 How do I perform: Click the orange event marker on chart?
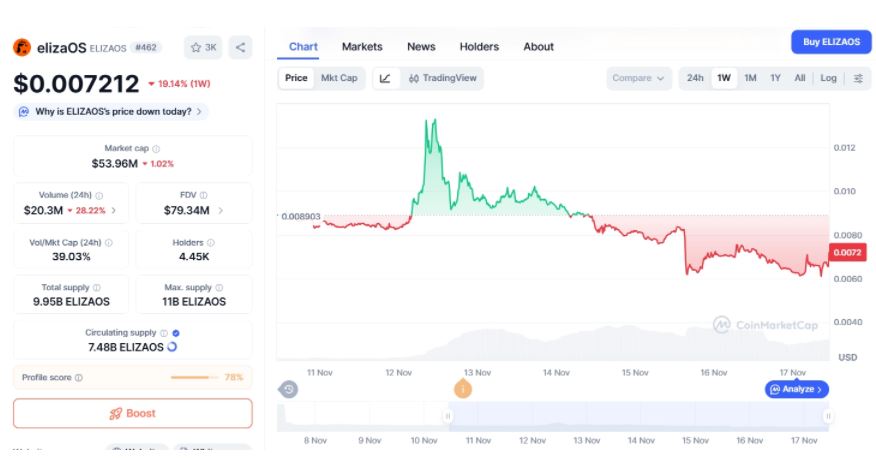pos(463,389)
